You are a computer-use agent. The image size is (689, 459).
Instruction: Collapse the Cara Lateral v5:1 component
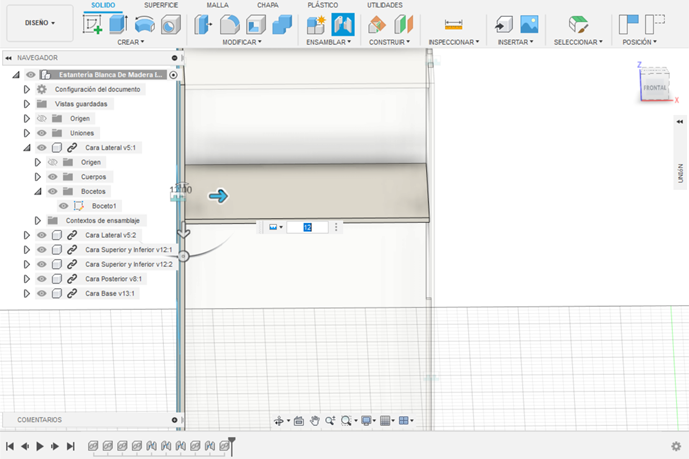pos(27,148)
